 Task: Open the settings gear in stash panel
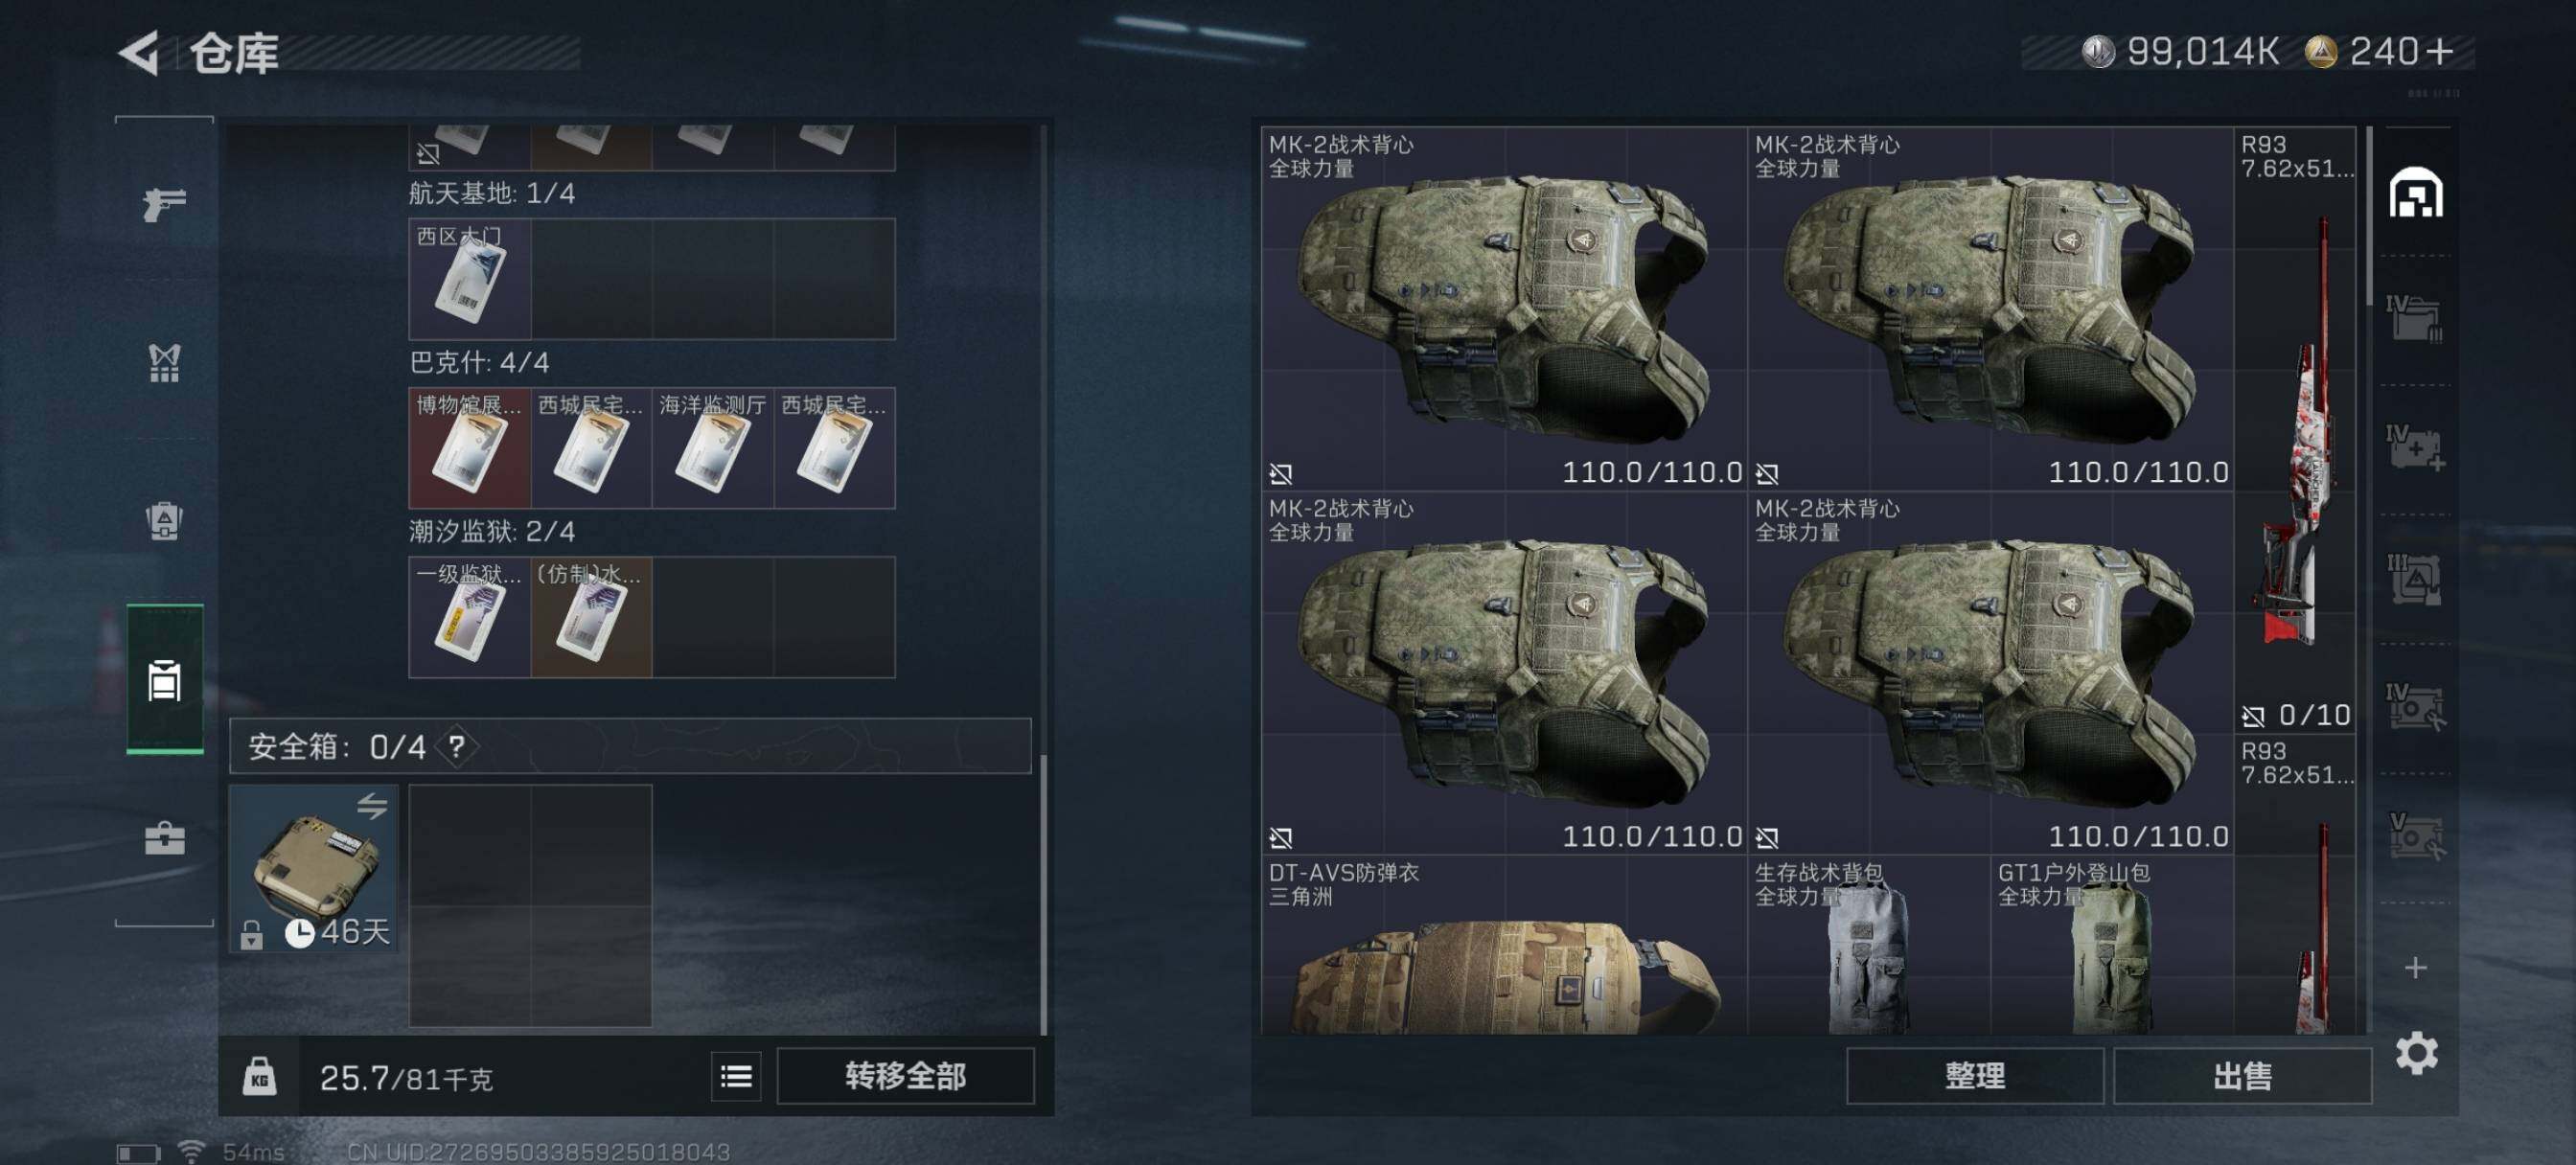point(2416,1053)
